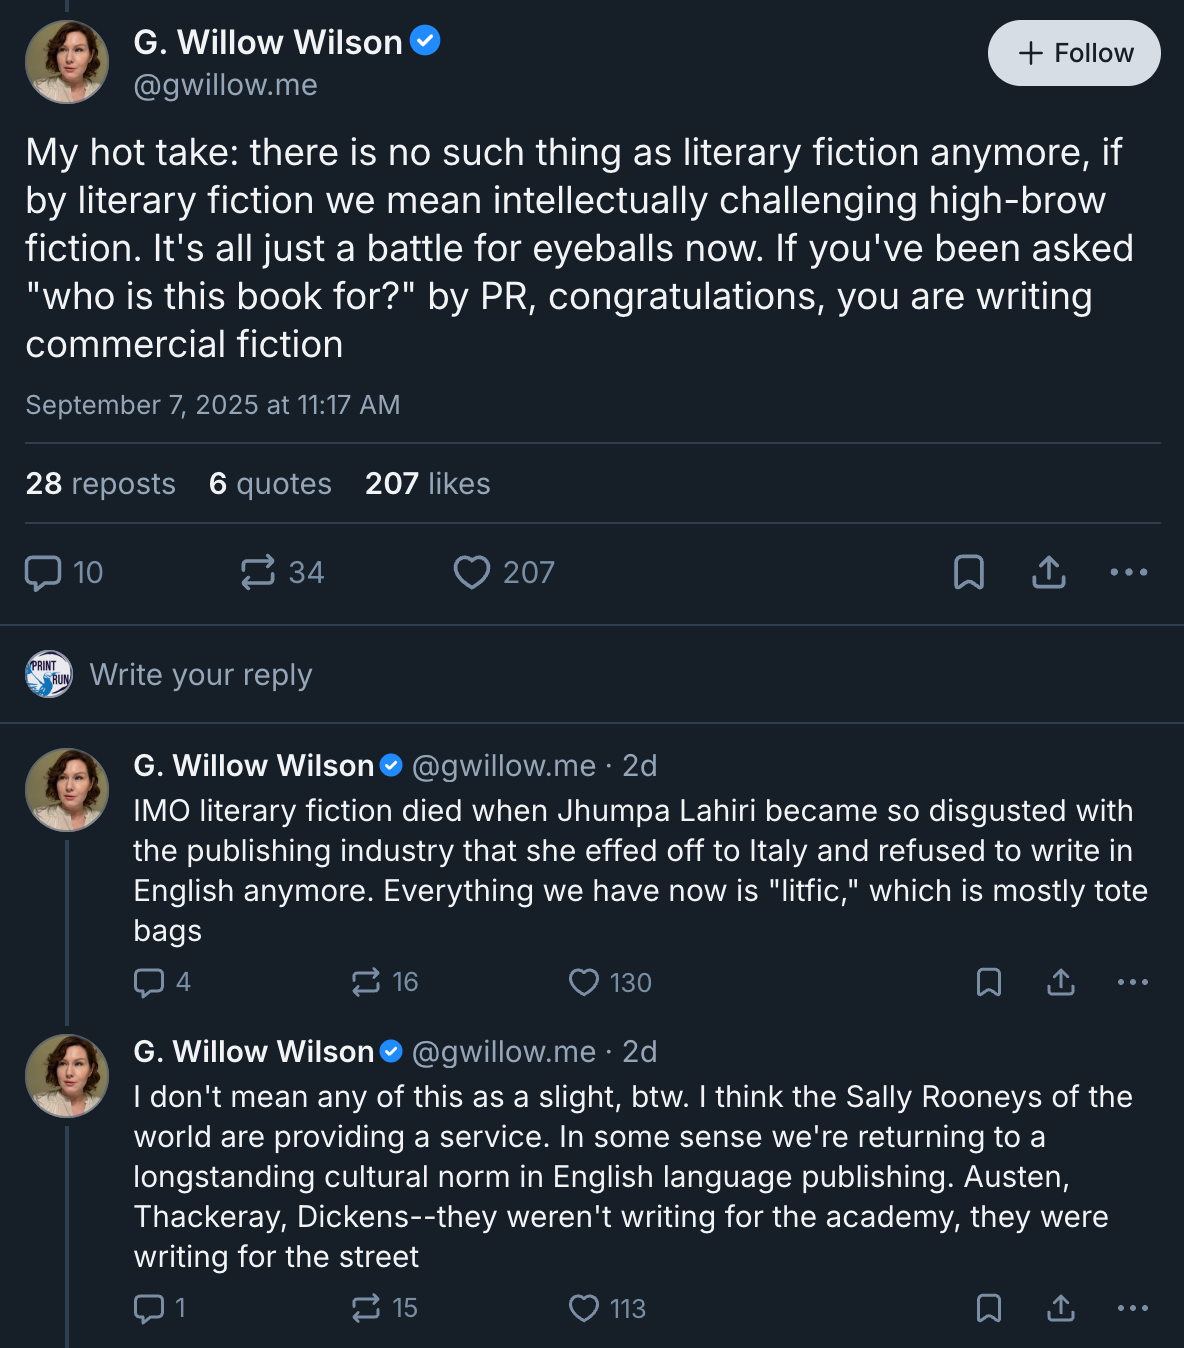Image resolution: width=1184 pixels, height=1348 pixels.
Task: View the 6 quotes list
Action: coord(270,484)
